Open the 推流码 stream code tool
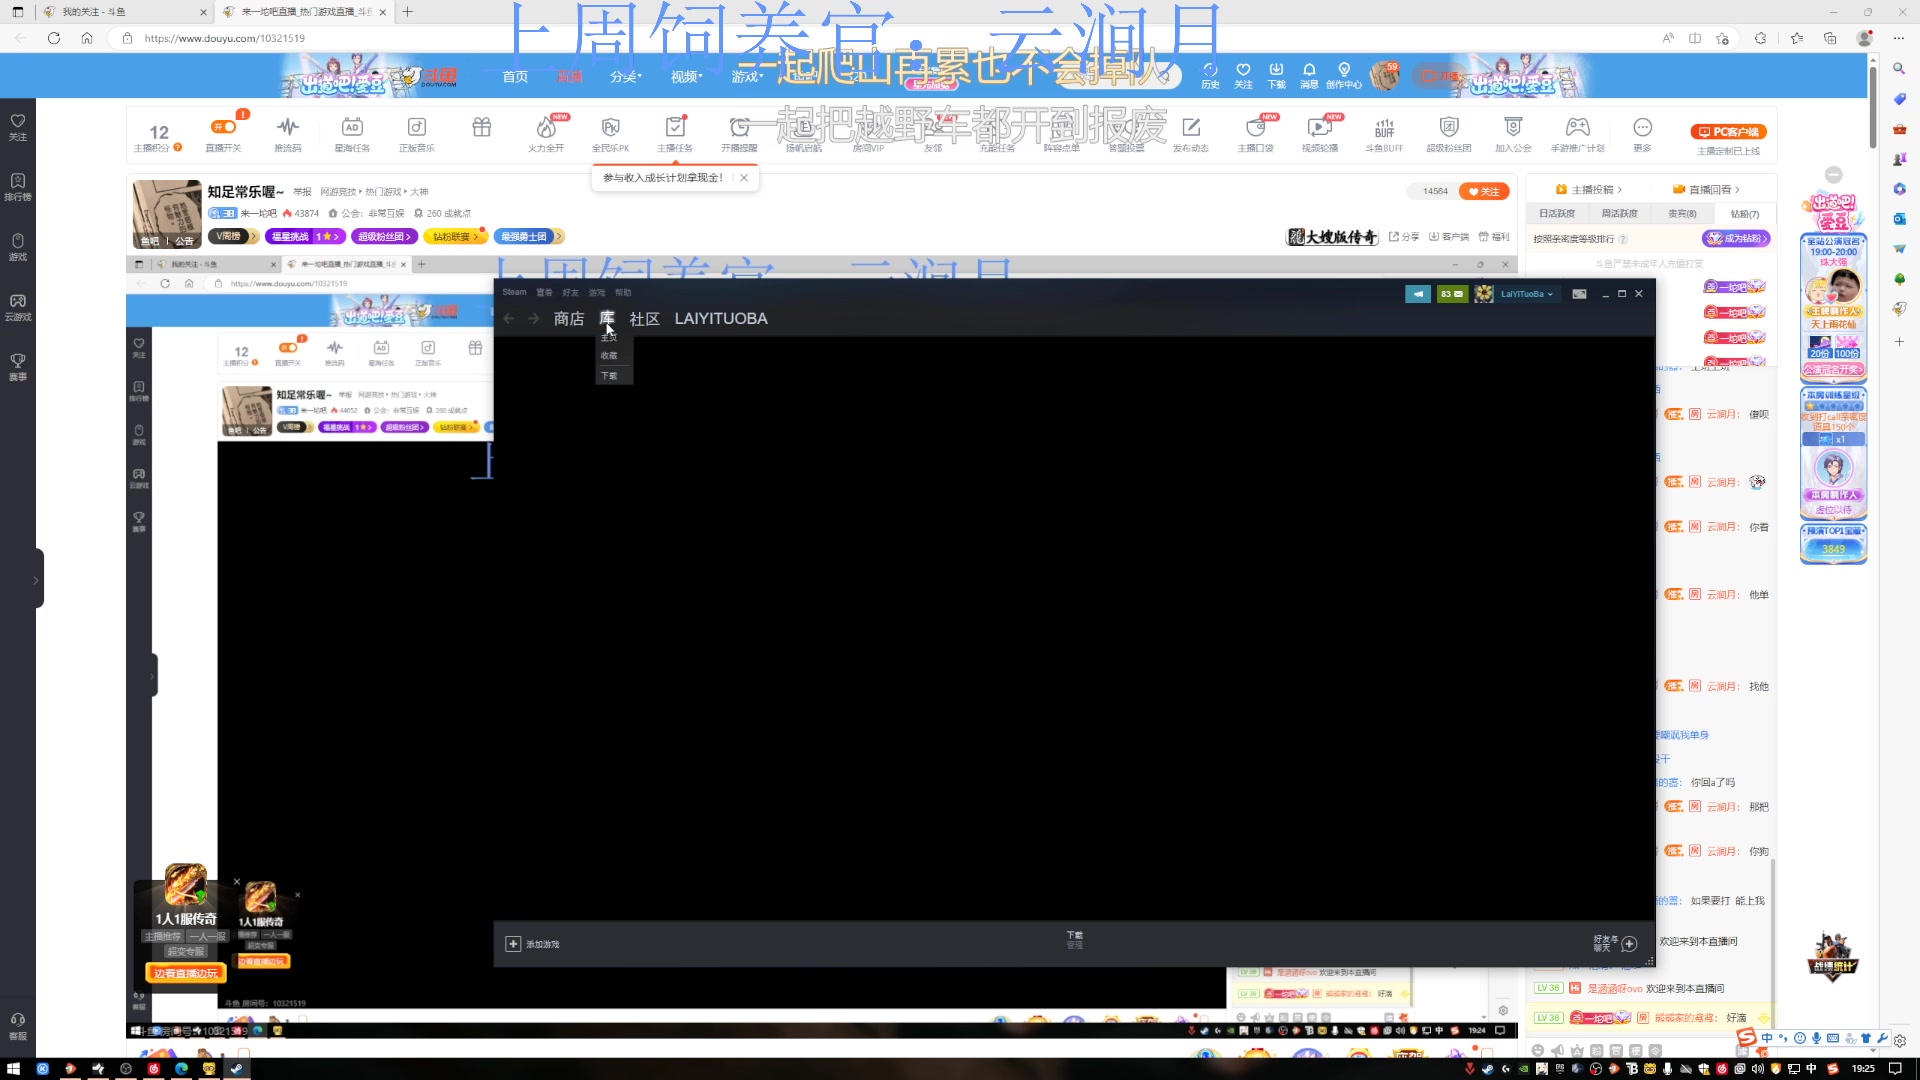Screen dimensions: 1920x1080 click(288, 133)
